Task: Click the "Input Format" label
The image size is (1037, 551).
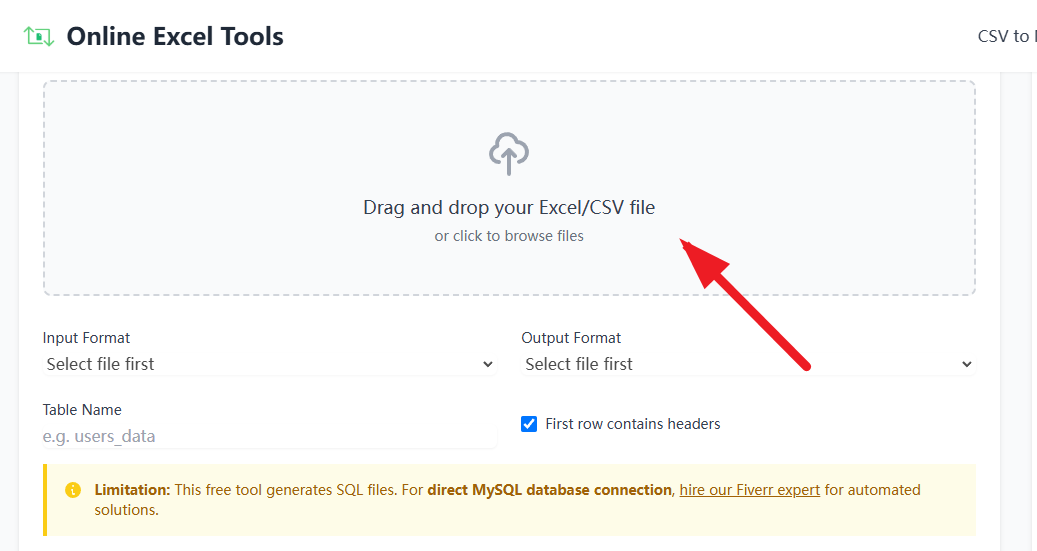Action: 86,338
